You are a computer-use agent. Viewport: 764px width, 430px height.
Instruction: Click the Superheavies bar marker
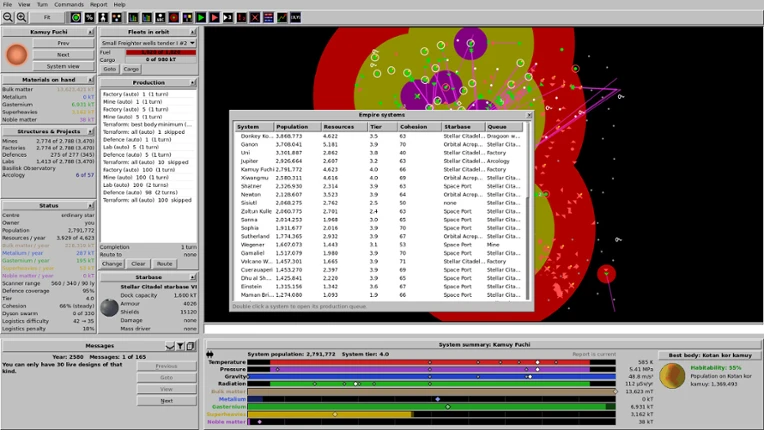coord(335,414)
